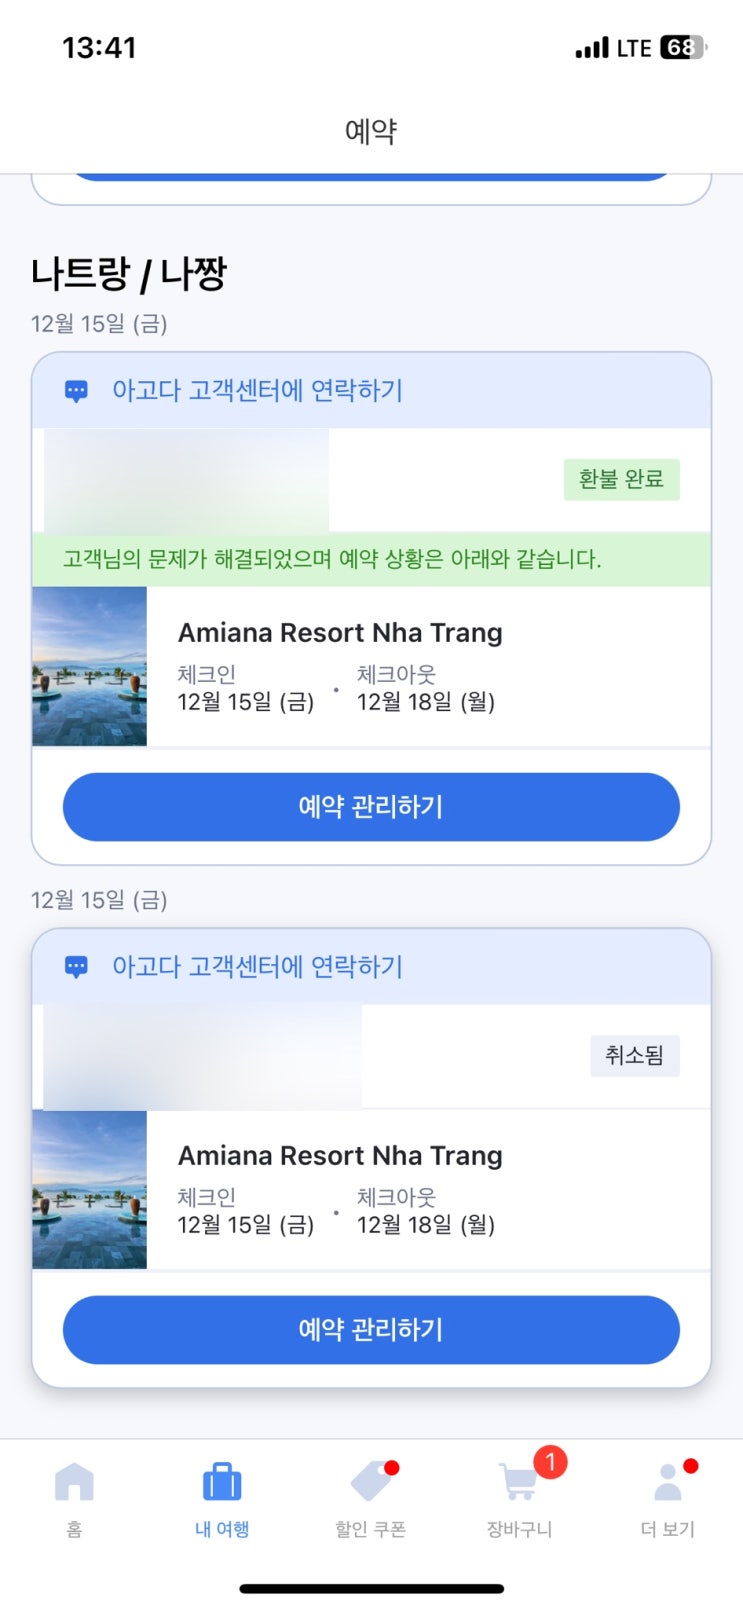Contact Agoda customer center in first card
Viewport: 743px width, 1609px height.
[x=257, y=390]
